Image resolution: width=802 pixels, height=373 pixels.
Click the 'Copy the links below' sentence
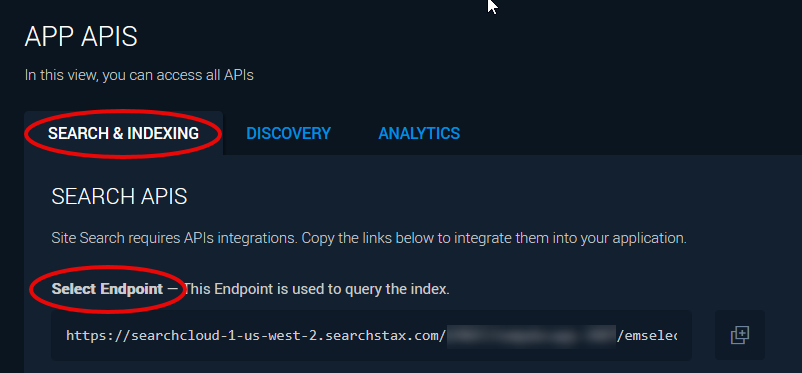[x=494, y=238]
